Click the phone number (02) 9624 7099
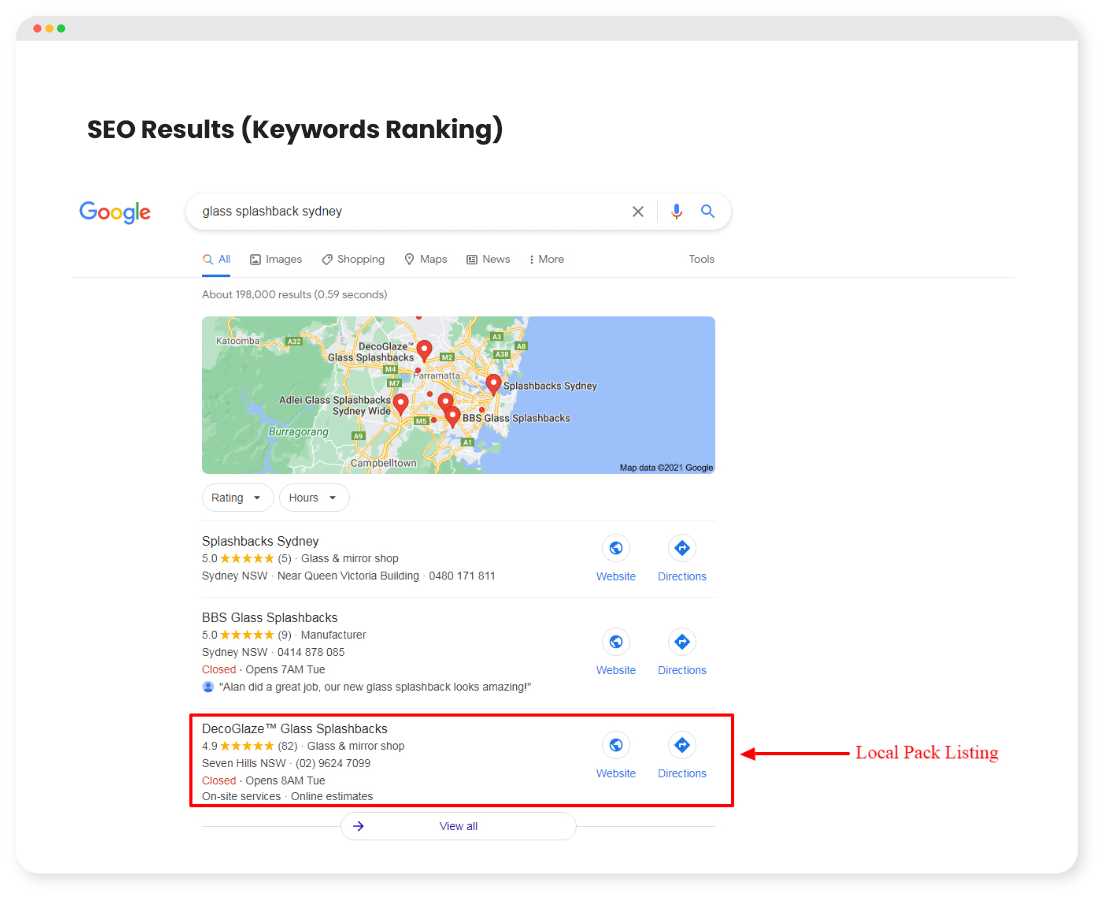1104x900 pixels. pyautogui.click(x=333, y=763)
